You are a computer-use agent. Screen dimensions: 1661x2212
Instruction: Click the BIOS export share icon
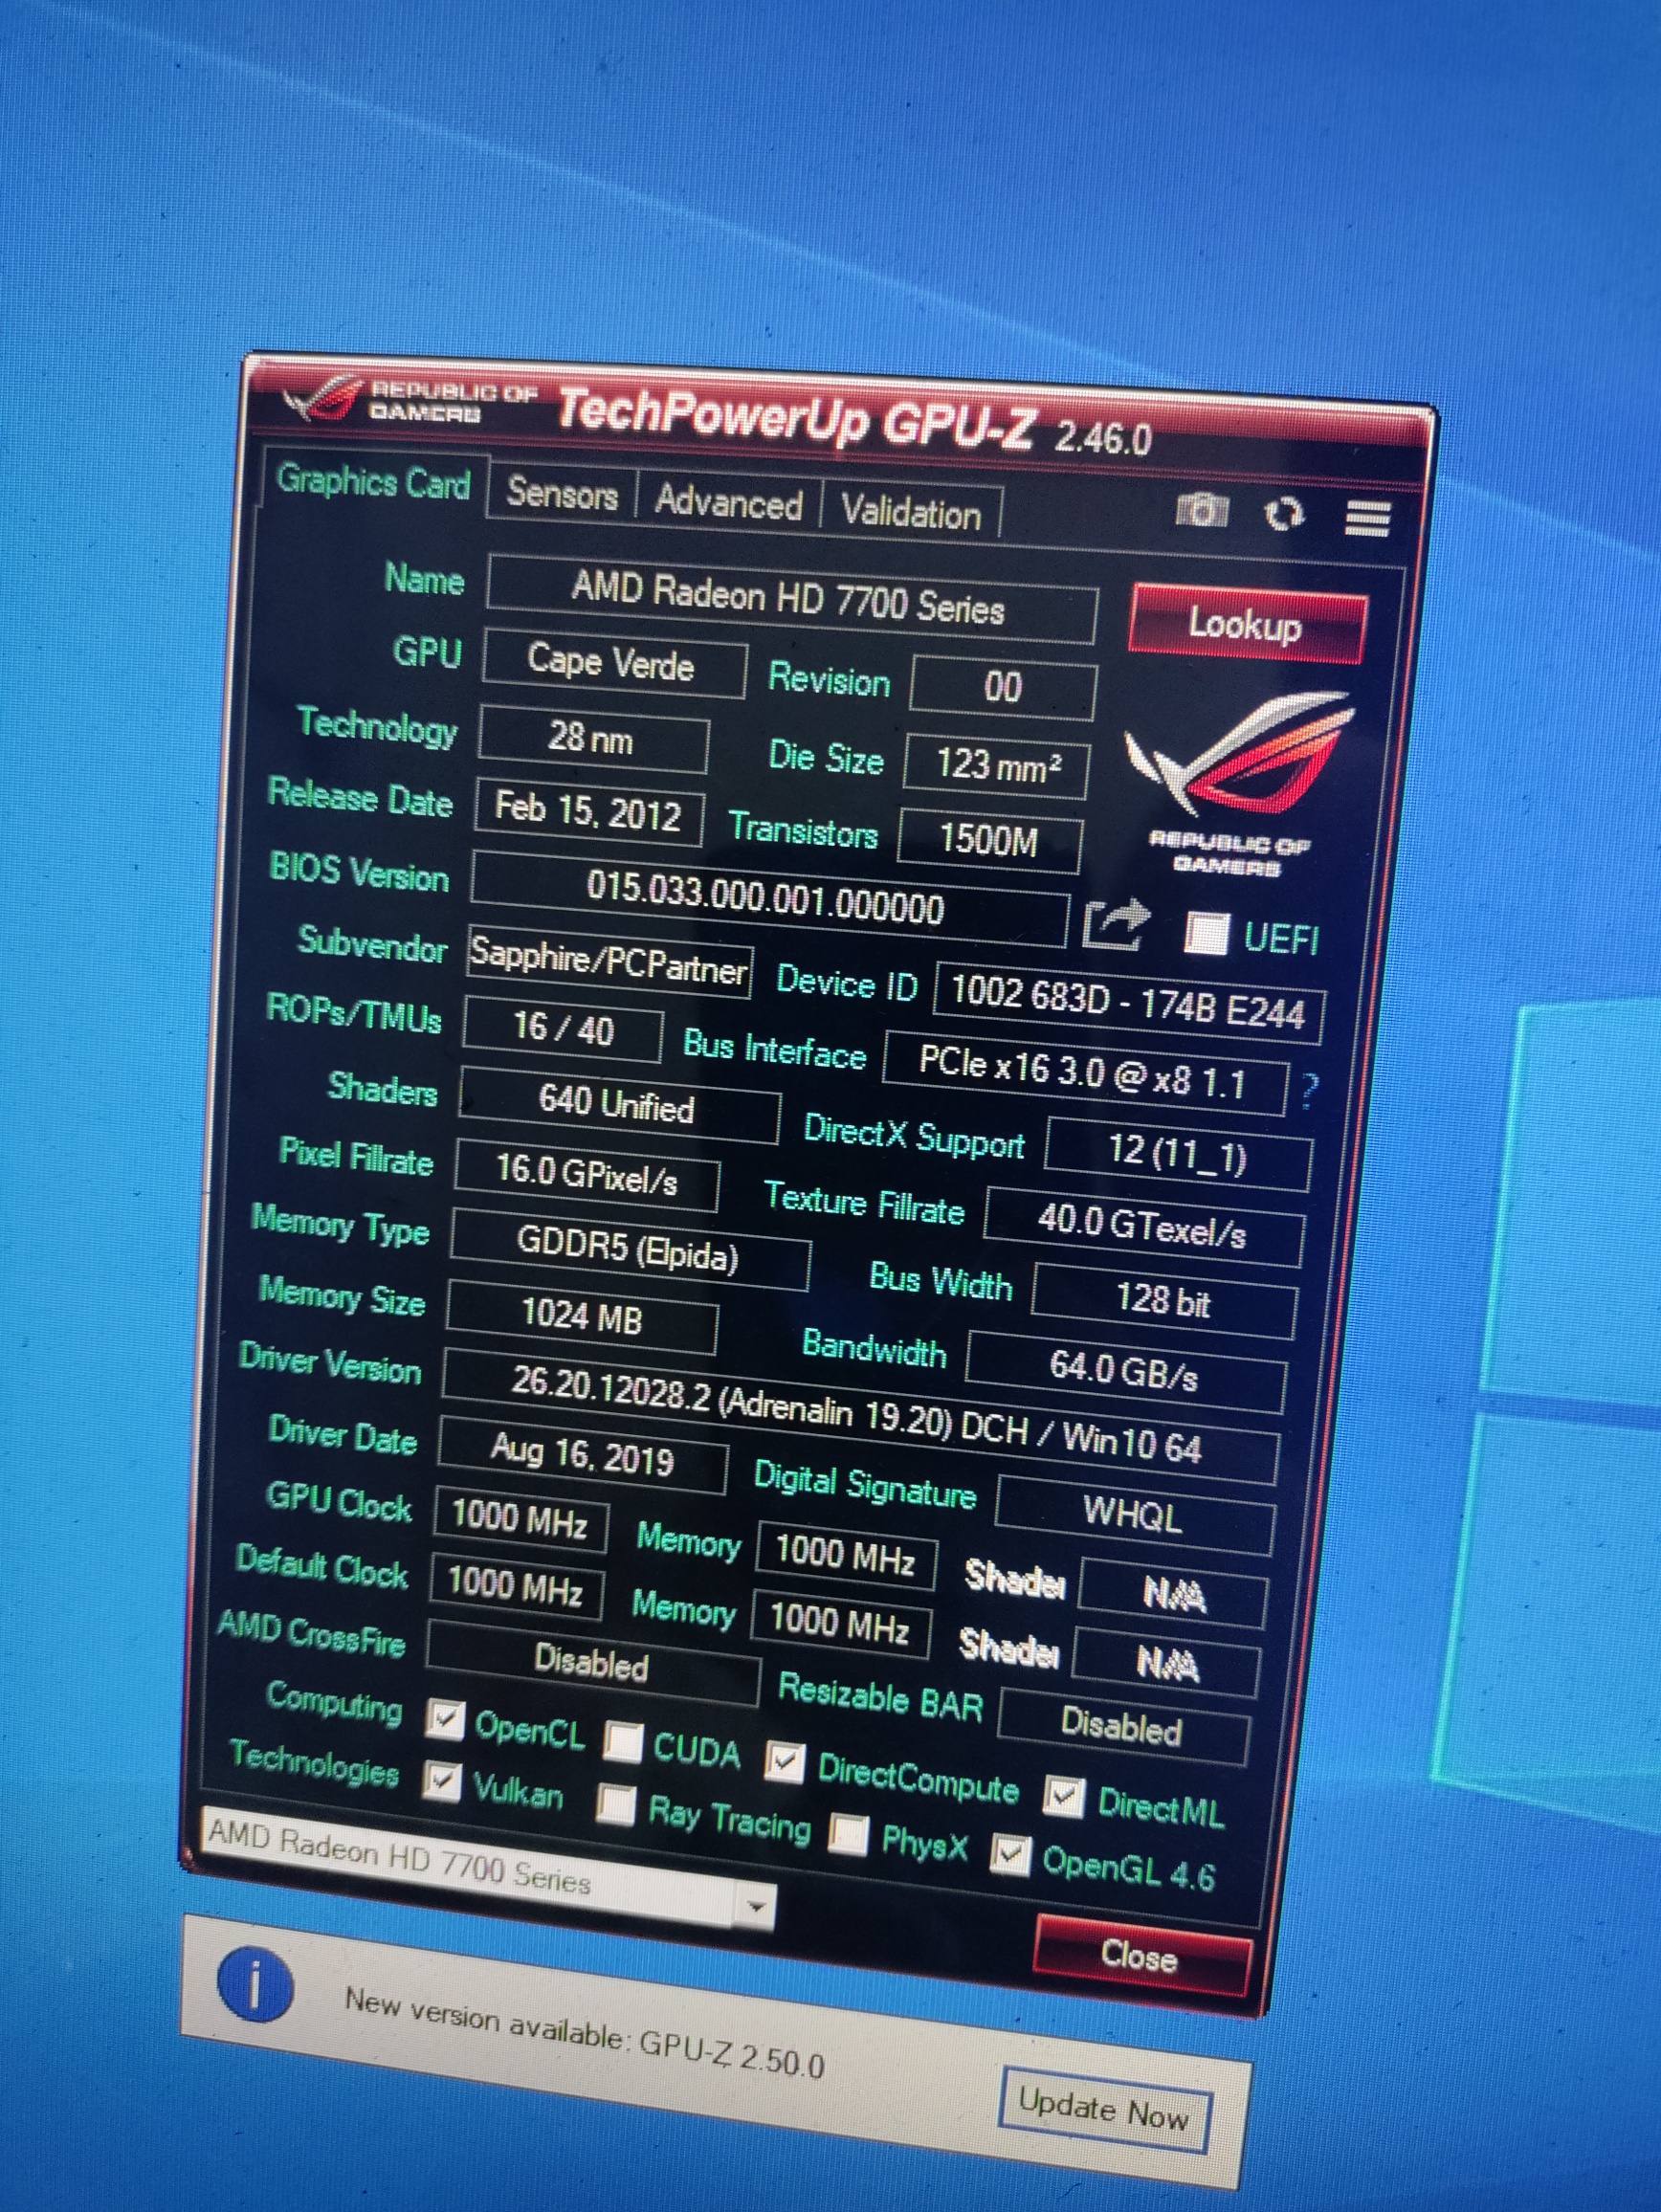(x=1117, y=924)
